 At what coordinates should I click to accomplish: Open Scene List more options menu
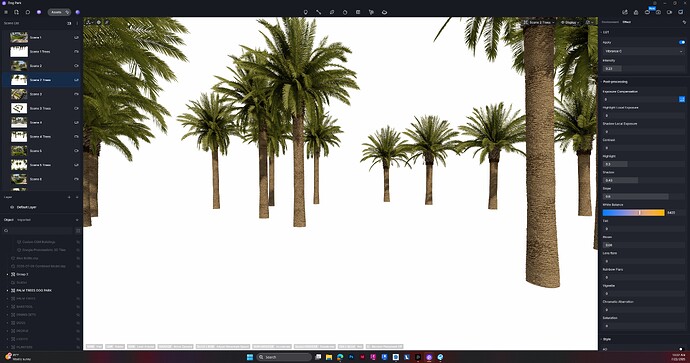77,23
